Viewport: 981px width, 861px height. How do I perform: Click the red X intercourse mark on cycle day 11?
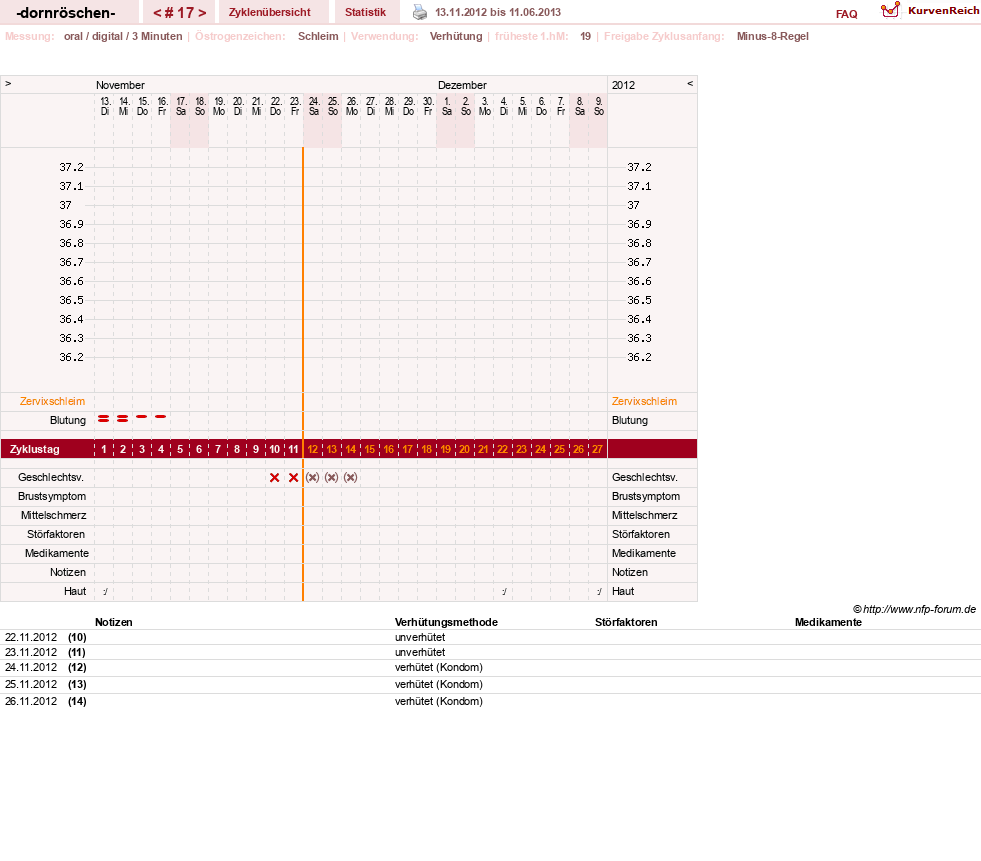[x=293, y=477]
